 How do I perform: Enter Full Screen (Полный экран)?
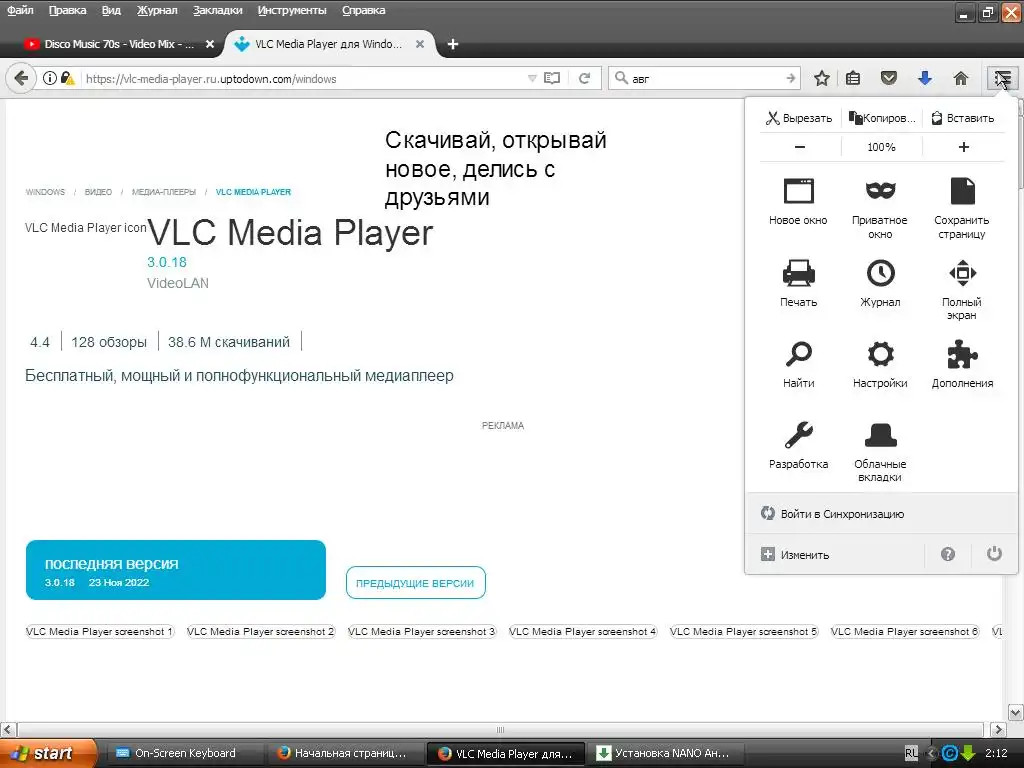point(962,289)
